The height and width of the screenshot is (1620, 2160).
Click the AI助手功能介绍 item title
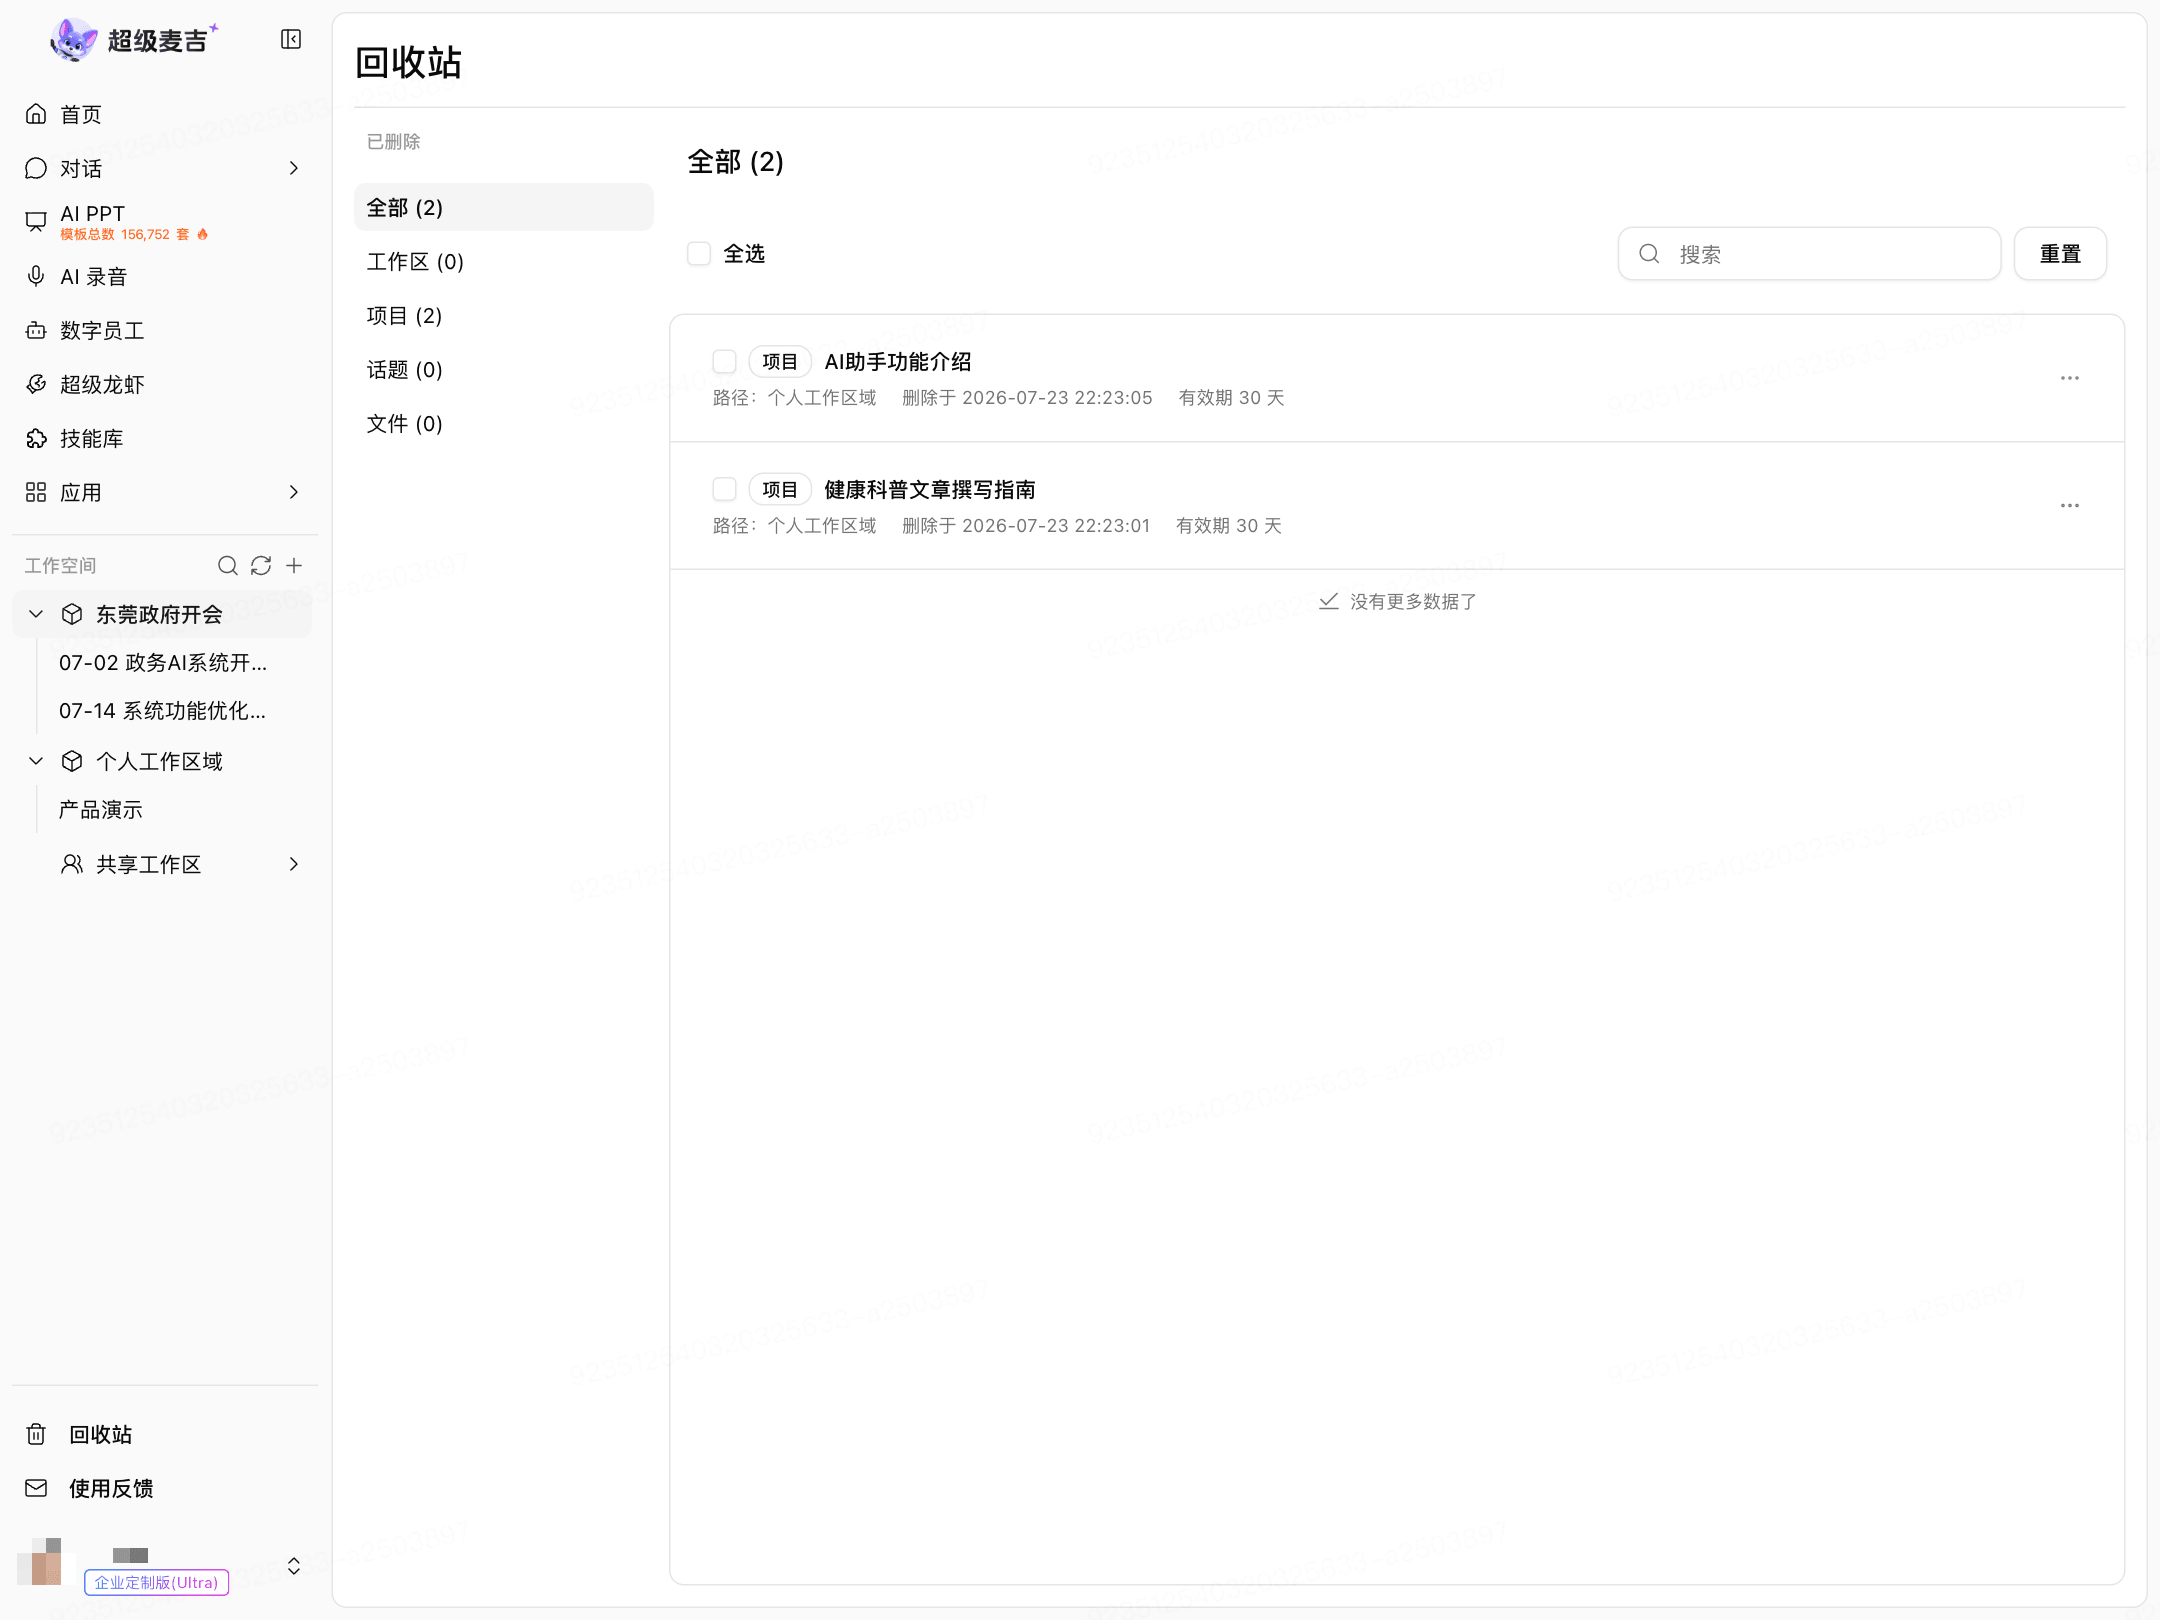click(x=898, y=361)
